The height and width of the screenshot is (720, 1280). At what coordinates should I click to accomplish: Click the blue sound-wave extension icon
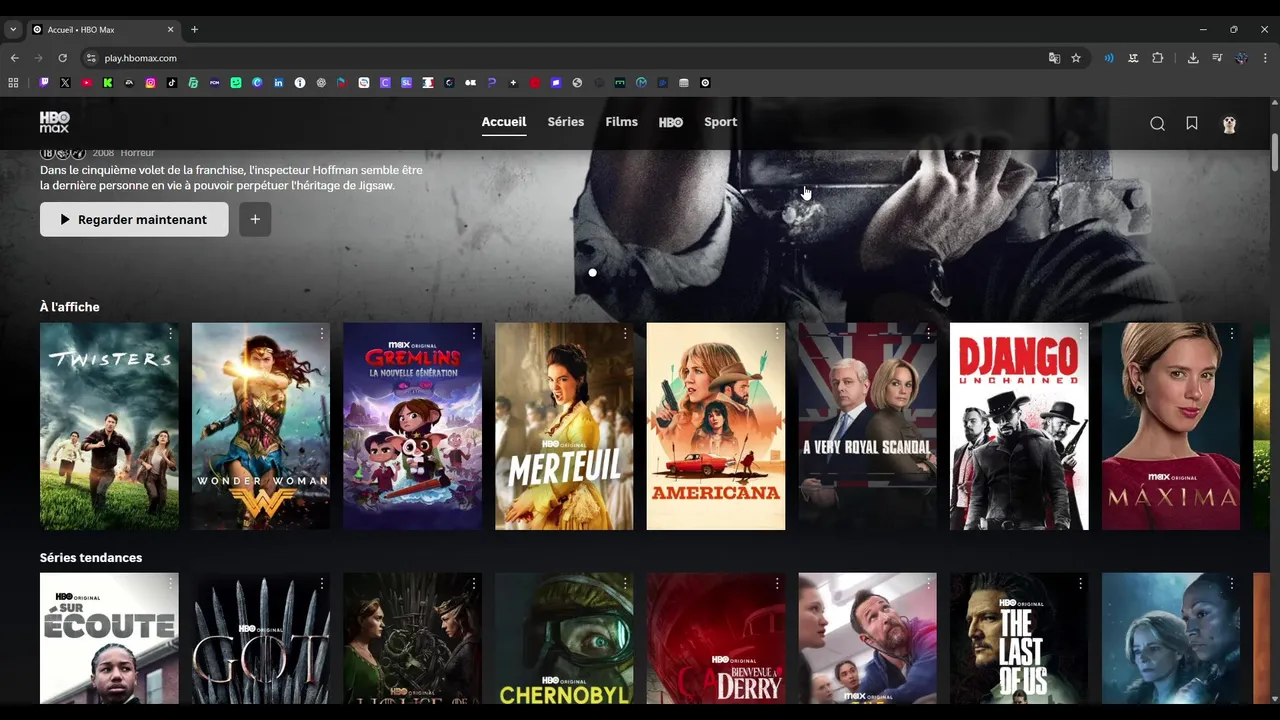pos(1109,58)
